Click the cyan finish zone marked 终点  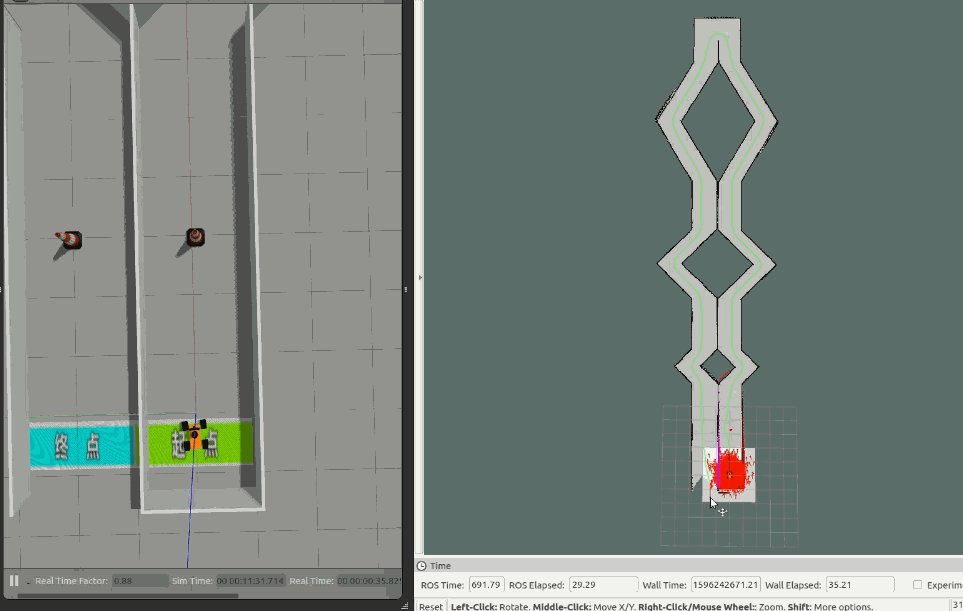coord(81,446)
